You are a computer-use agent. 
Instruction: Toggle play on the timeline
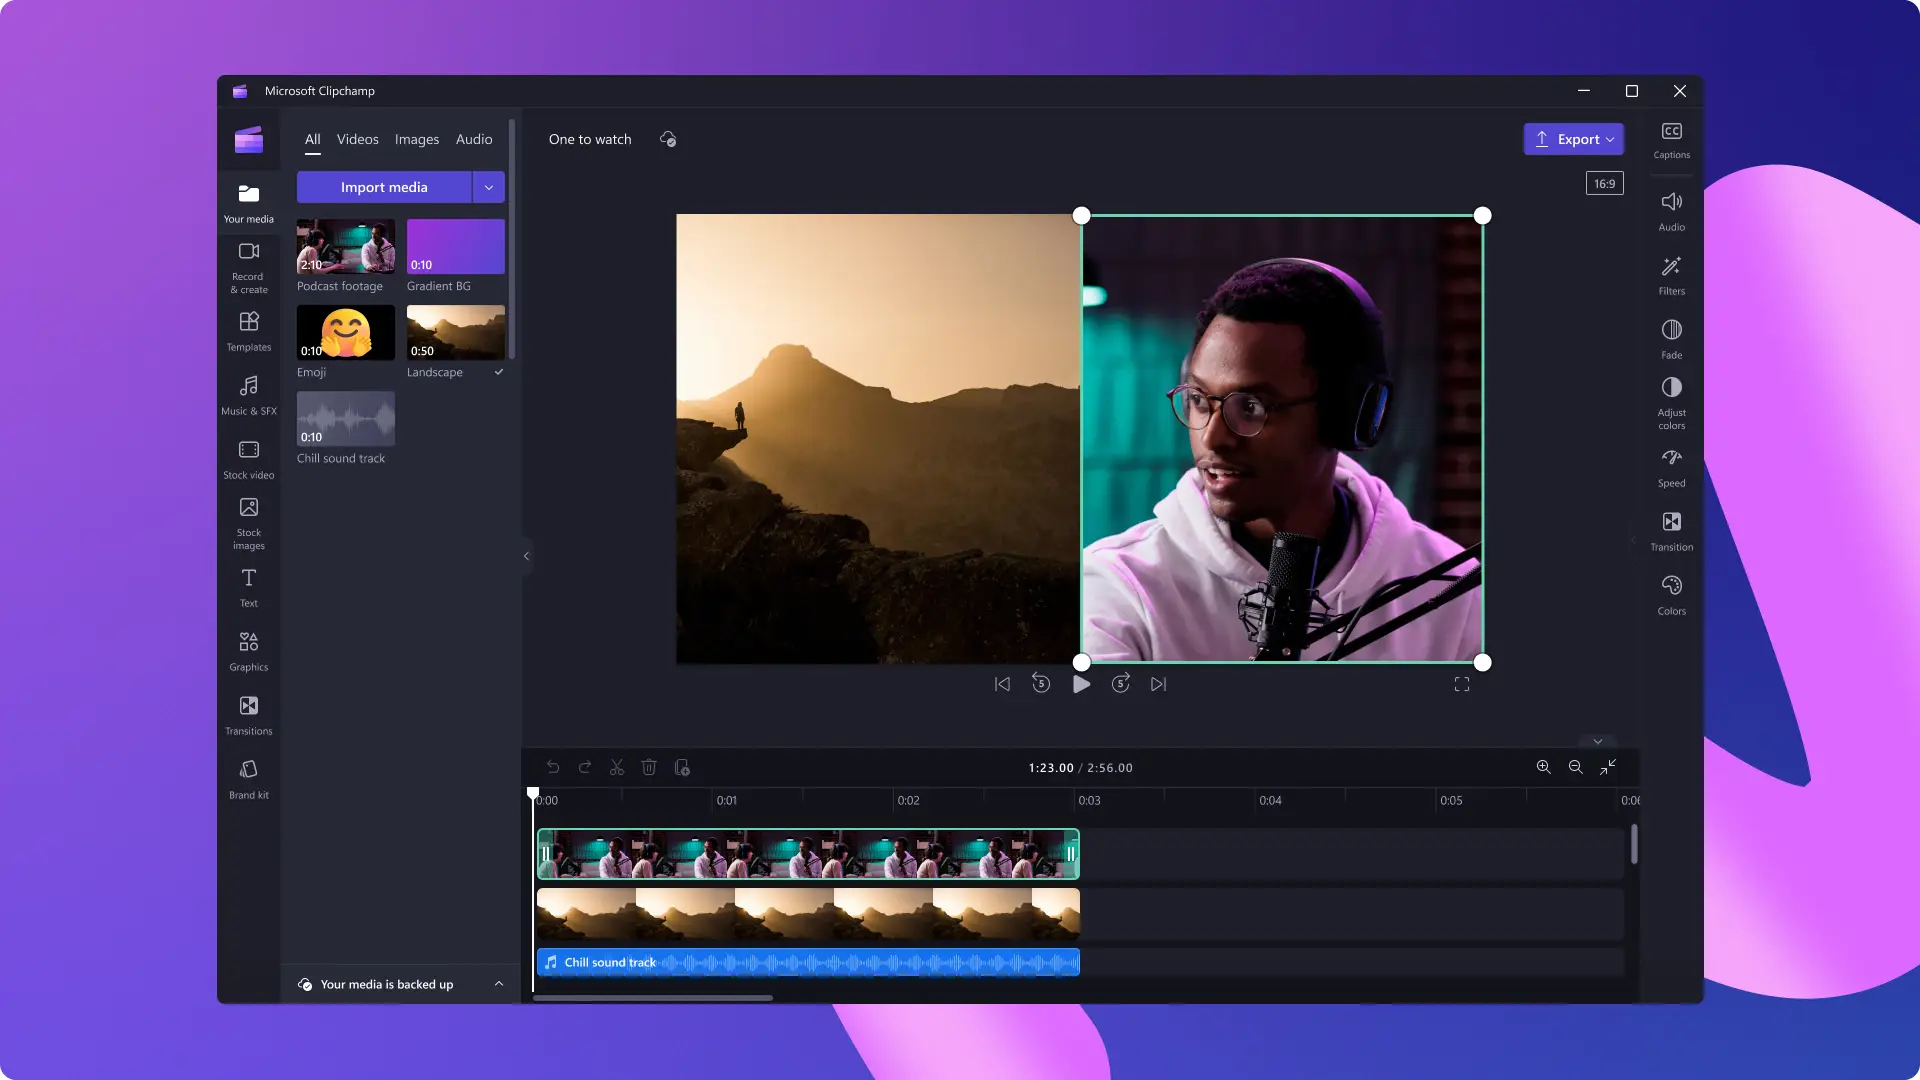[x=1079, y=683]
